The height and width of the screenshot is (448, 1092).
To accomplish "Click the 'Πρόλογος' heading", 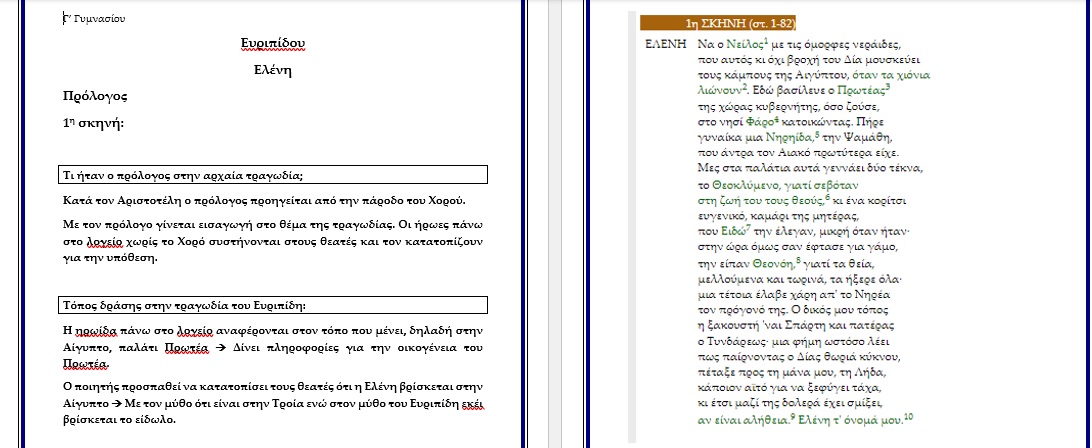I will (95, 96).
